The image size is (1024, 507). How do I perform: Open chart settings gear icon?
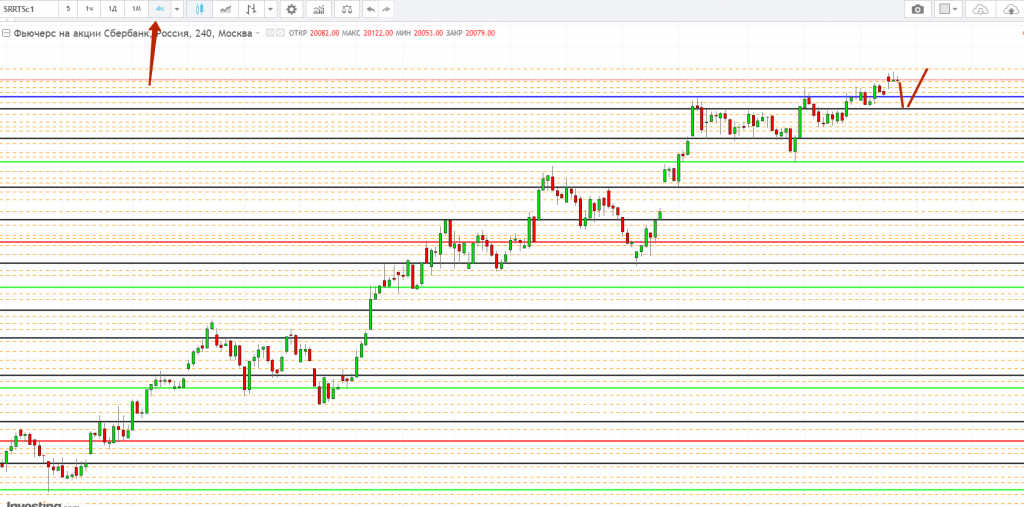click(291, 9)
